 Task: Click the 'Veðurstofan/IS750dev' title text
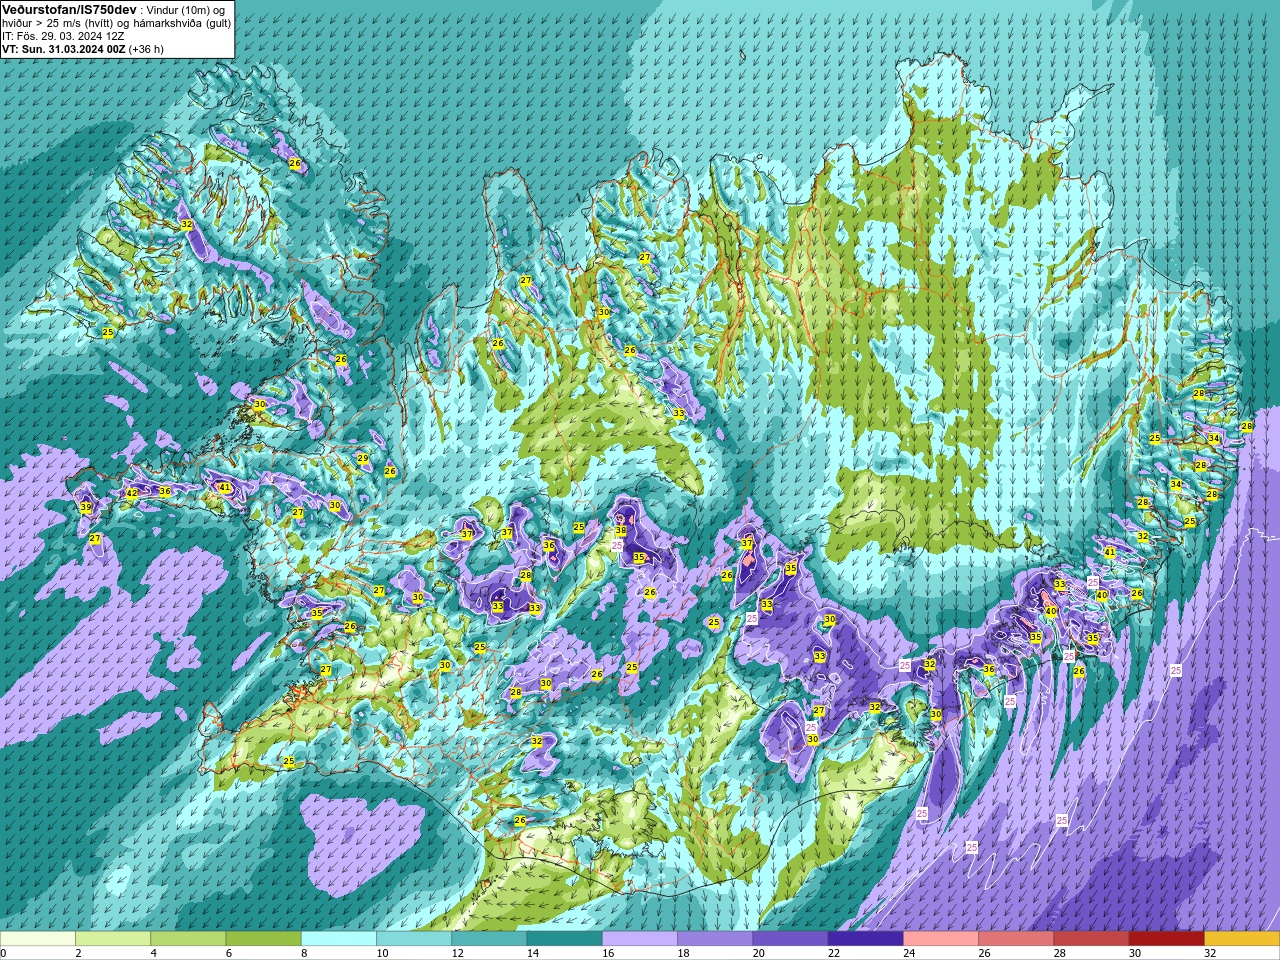point(70,9)
